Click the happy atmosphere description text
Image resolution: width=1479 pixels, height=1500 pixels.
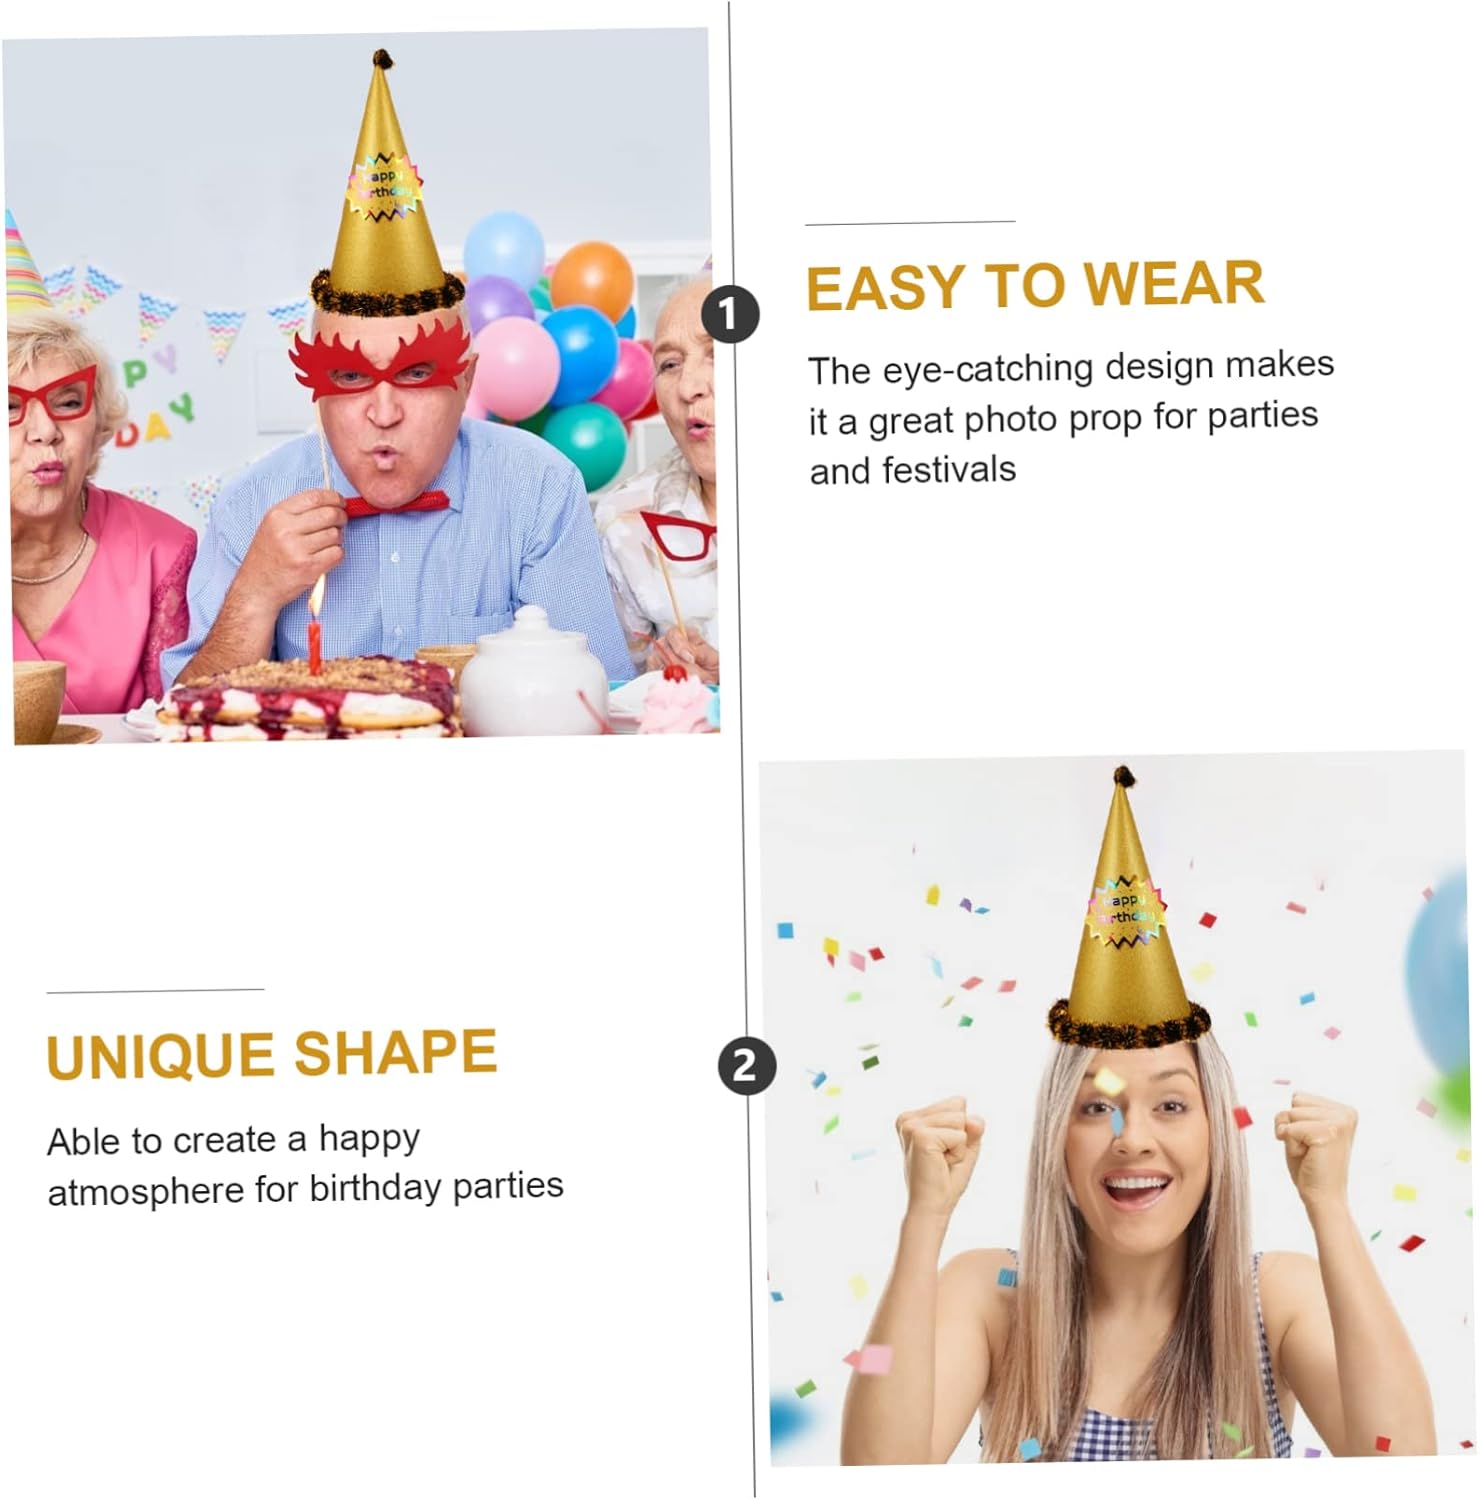(x=305, y=1164)
